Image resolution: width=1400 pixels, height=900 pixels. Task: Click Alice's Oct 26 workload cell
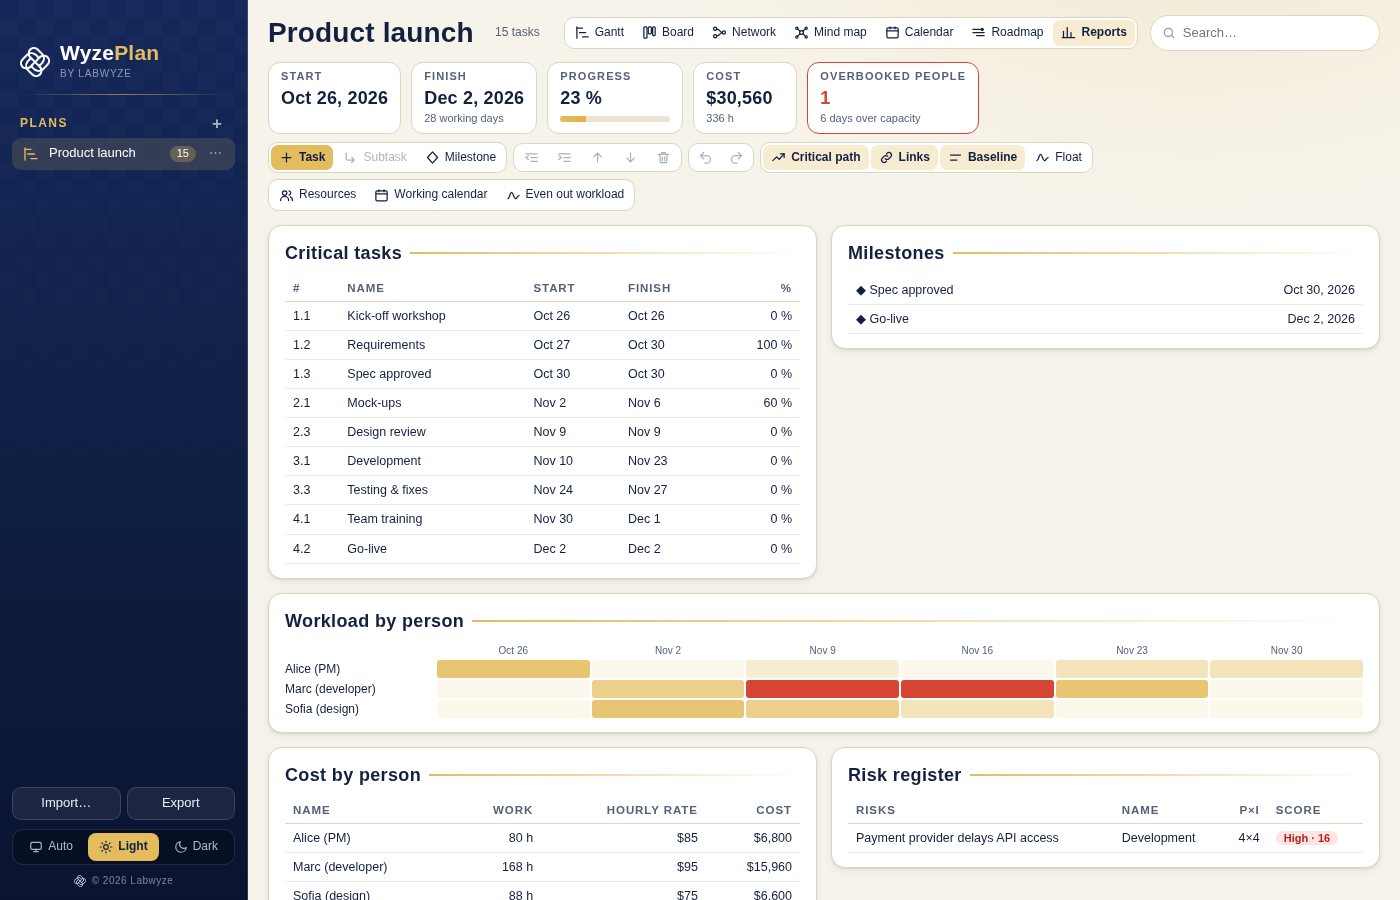[x=513, y=669]
